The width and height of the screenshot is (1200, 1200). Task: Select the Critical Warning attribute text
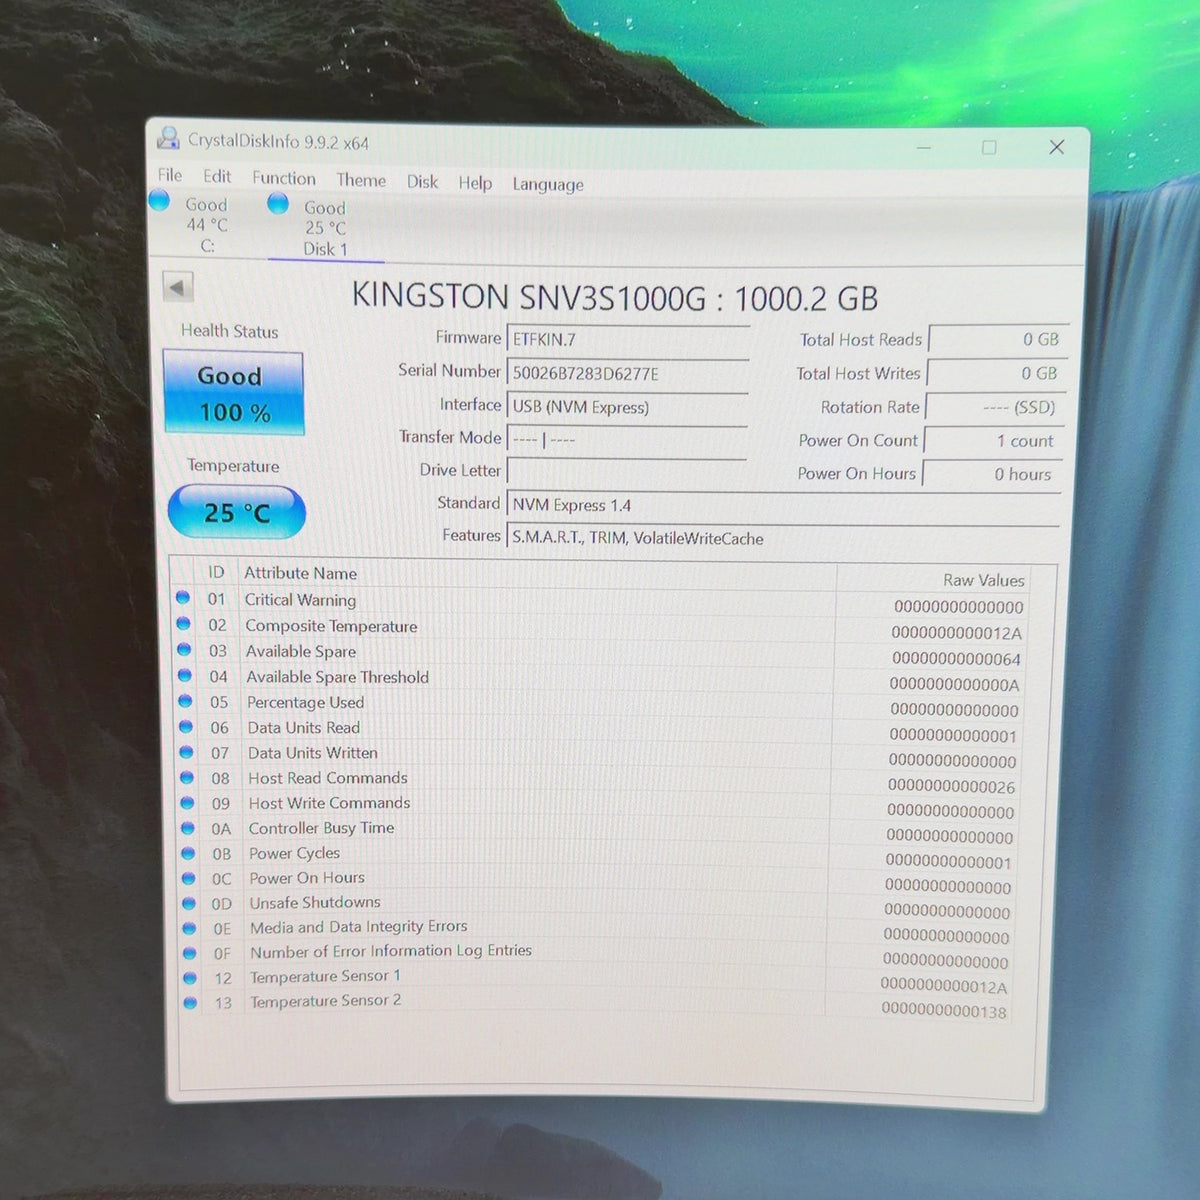[x=300, y=599]
